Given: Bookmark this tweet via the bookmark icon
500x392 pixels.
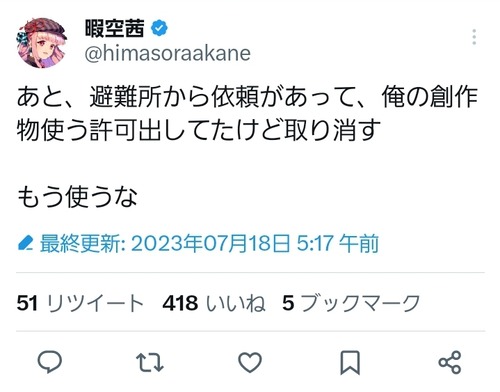Looking at the screenshot, I should [x=350, y=362].
